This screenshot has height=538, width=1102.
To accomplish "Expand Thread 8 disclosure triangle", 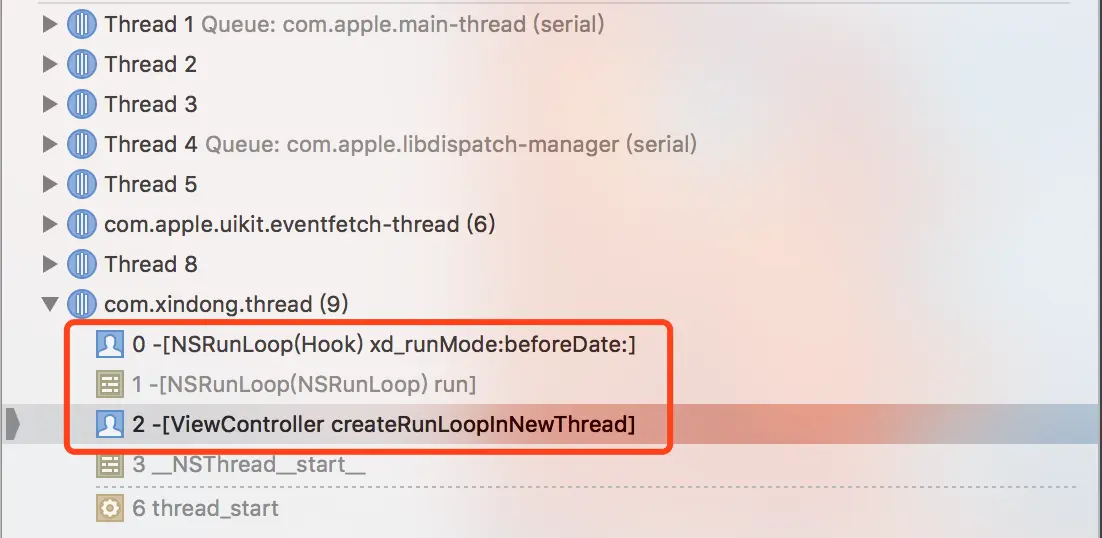I will [x=49, y=264].
